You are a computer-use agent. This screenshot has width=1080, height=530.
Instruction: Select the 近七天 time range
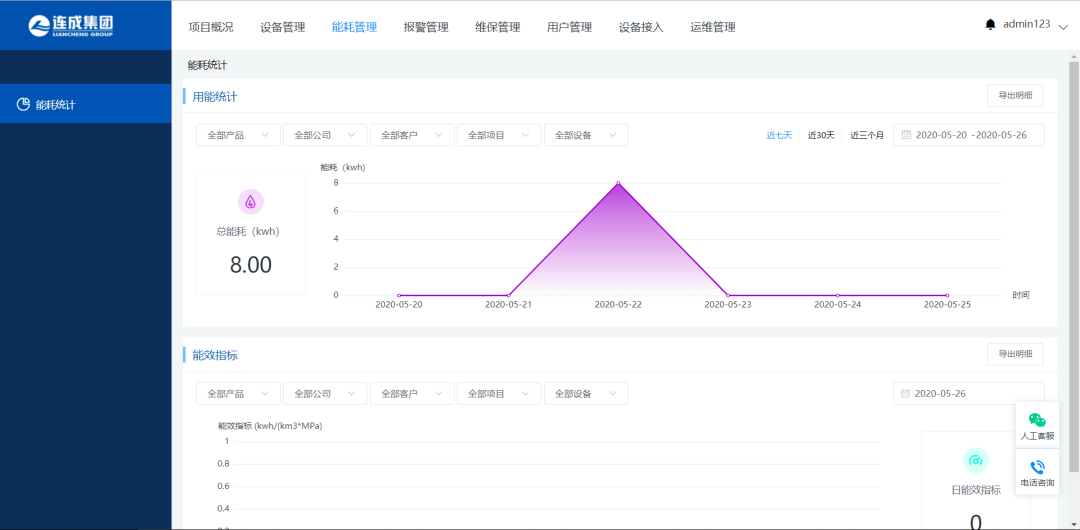point(779,135)
